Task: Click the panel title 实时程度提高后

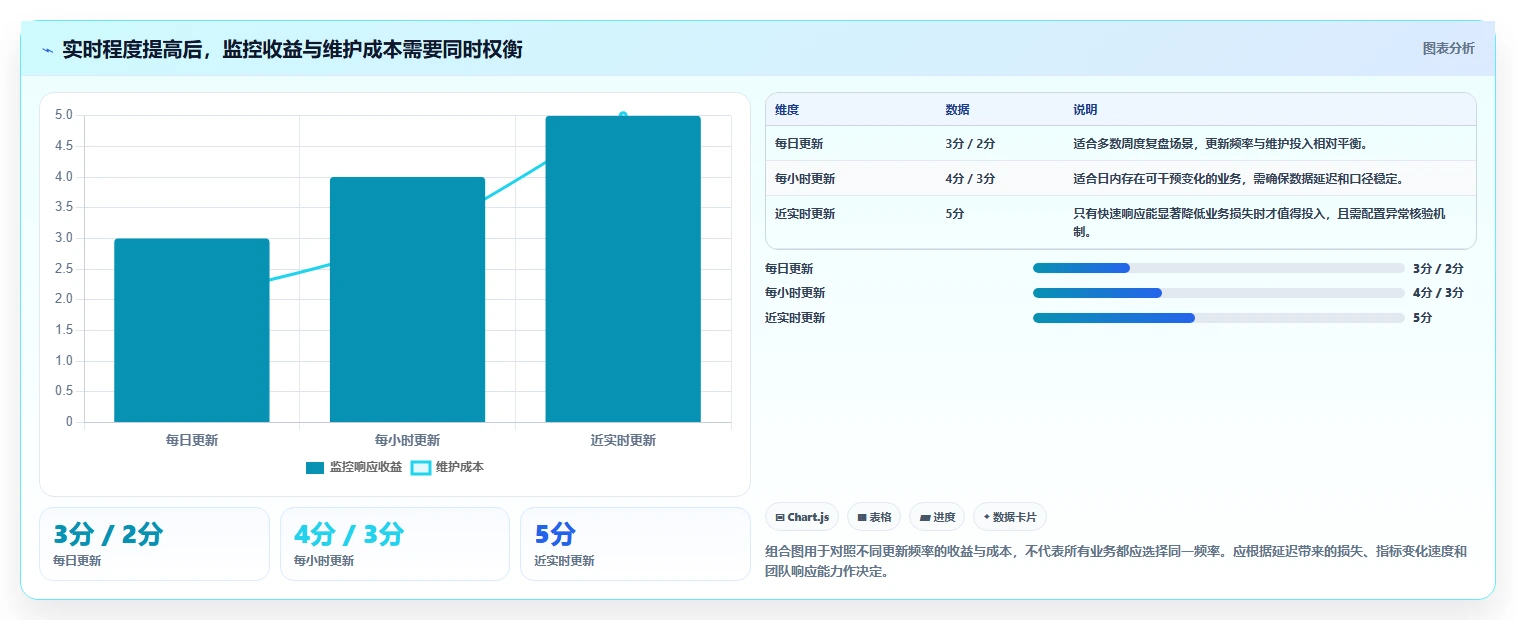Action: tap(292, 50)
